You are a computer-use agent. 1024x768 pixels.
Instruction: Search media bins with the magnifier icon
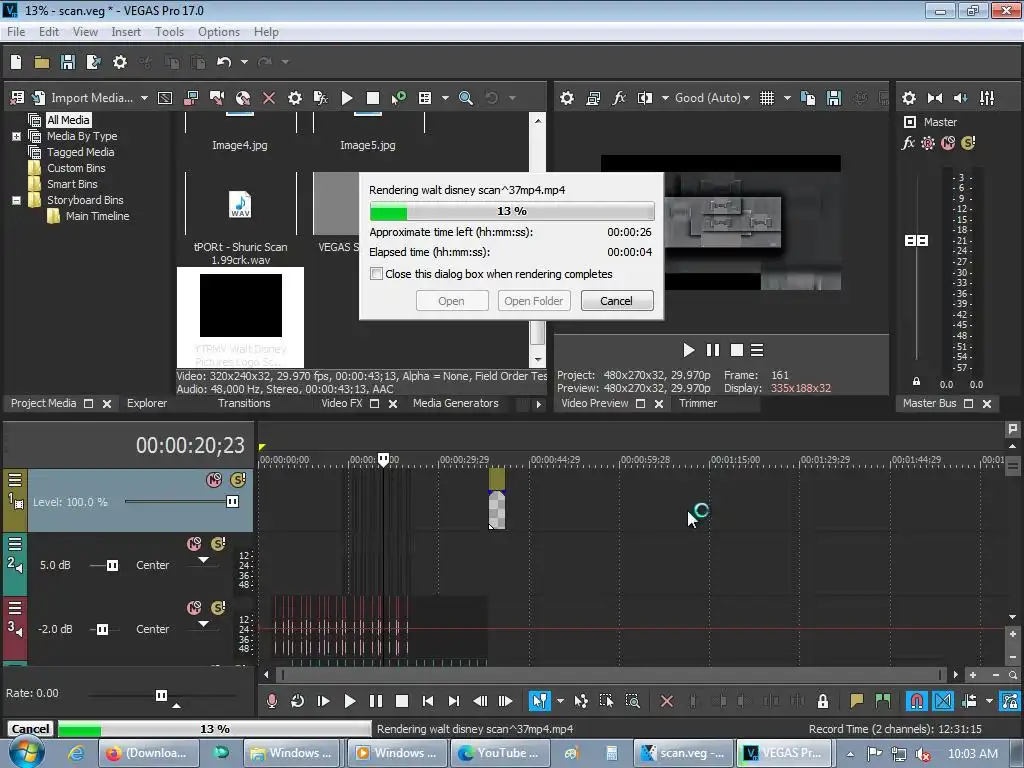[x=466, y=98]
